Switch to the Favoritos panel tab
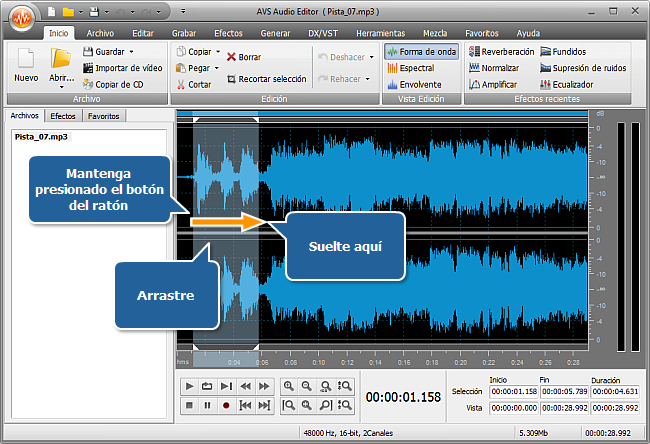The height and width of the screenshot is (444, 650). tap(104, 116)
